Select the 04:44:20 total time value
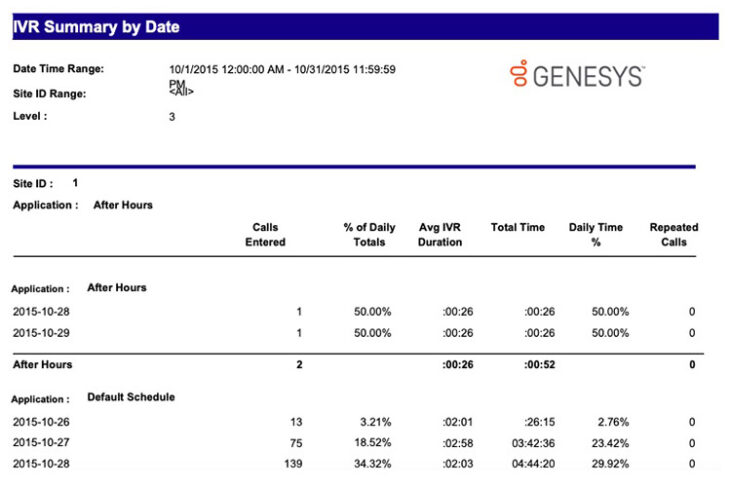This screenshot has width=730, height=487. click(534, 465)
